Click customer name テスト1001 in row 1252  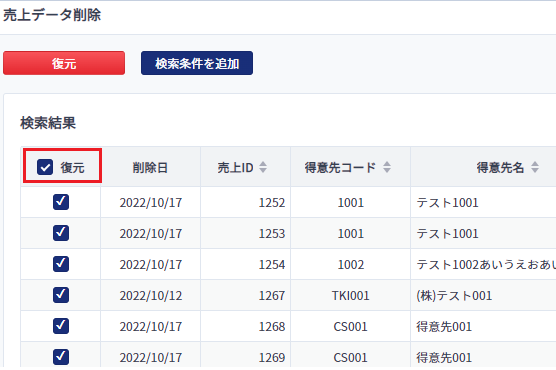pos(447,203)
